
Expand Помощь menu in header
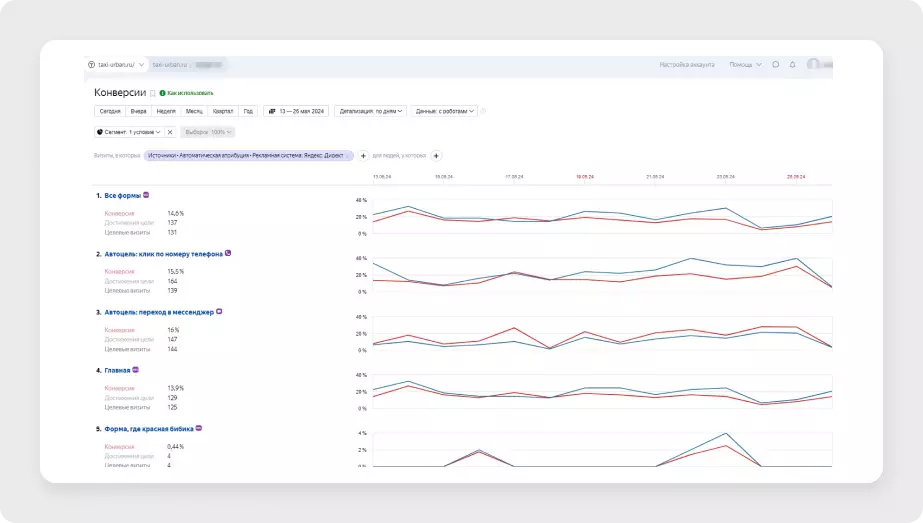coord(745,64)
